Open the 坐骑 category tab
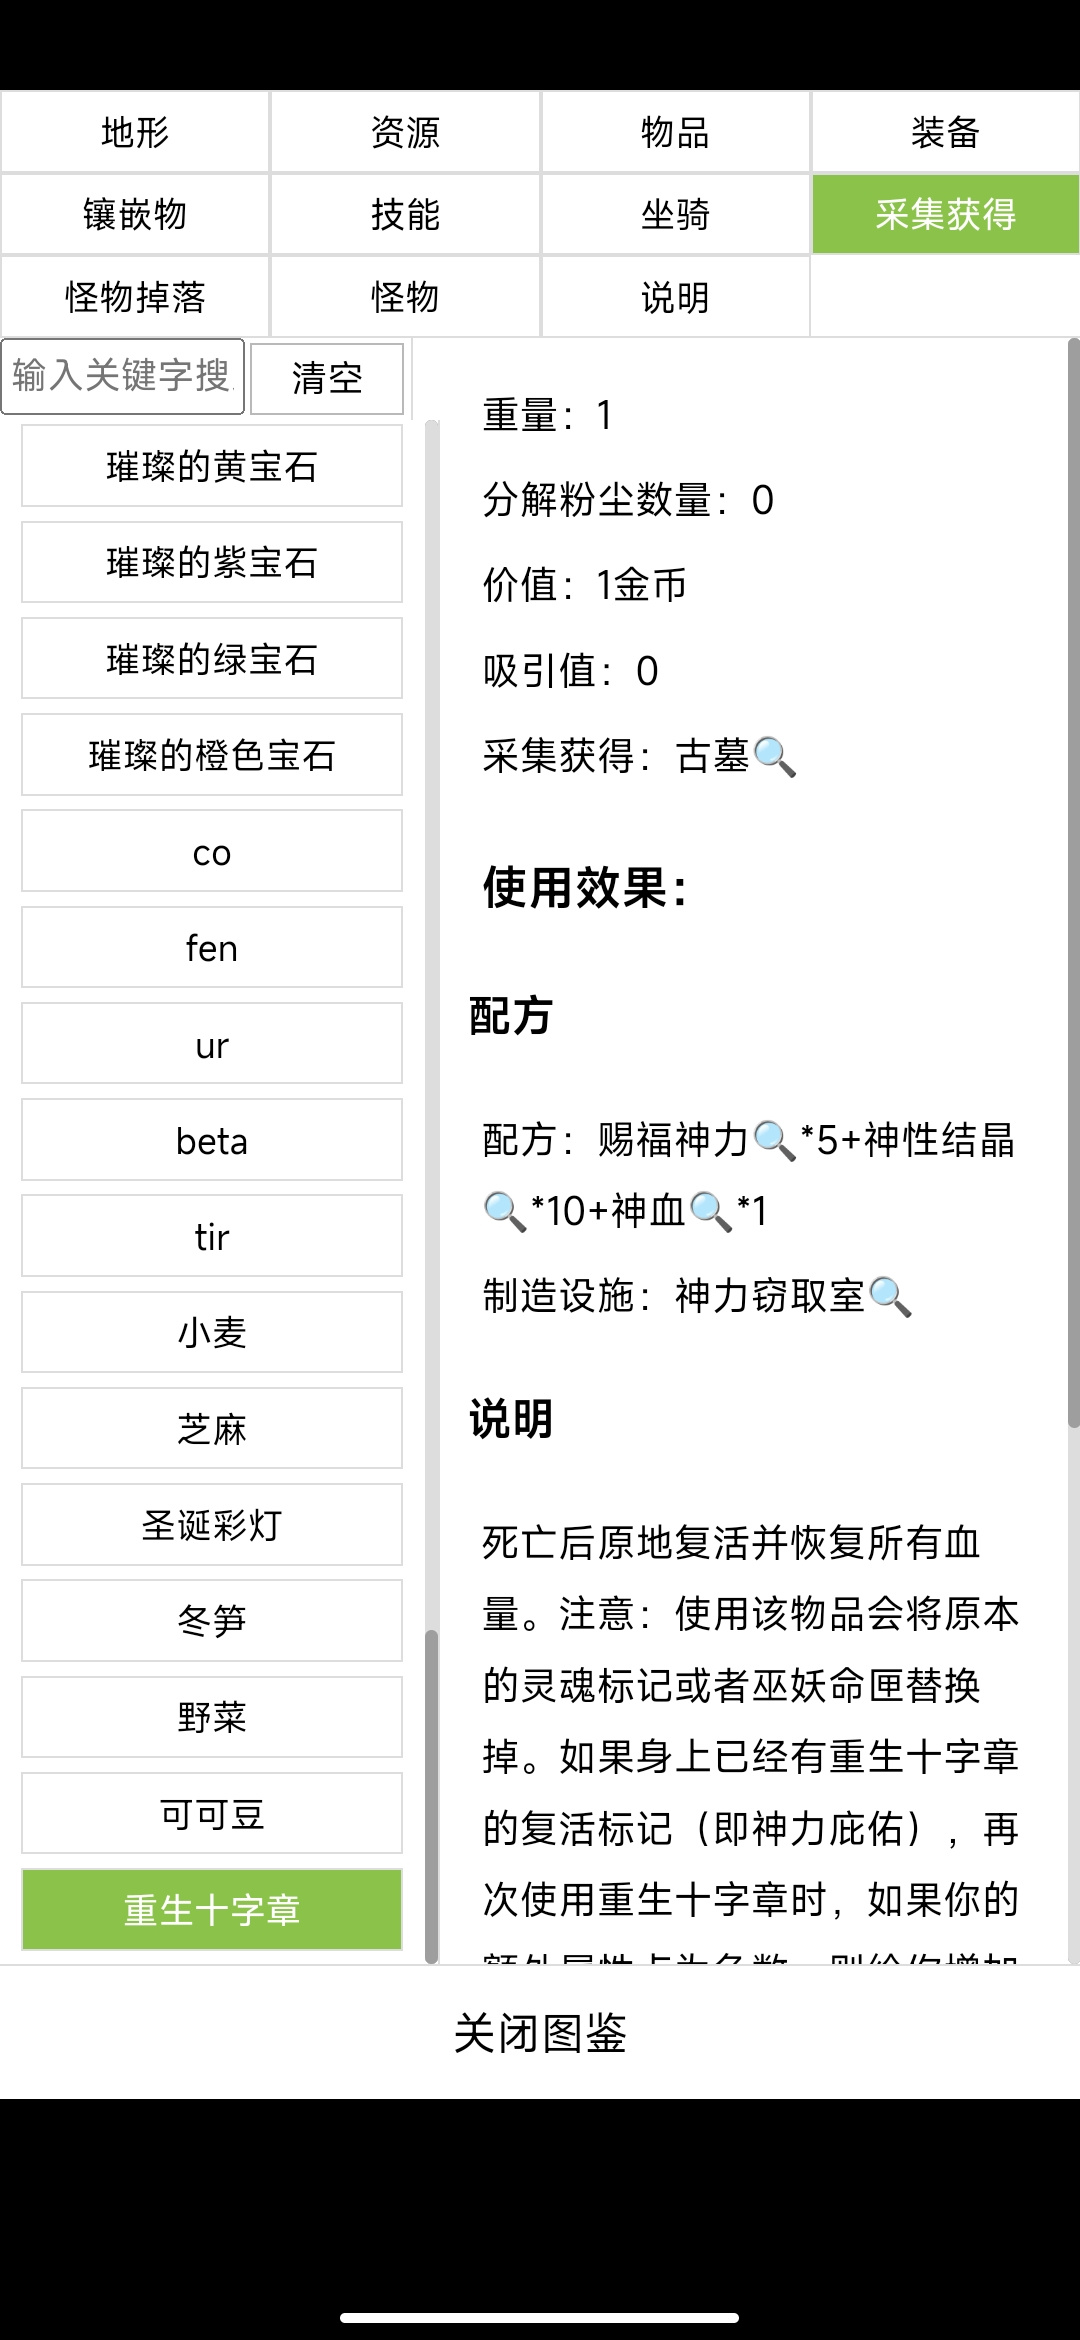The height and width of the screenshot is (2340, 1080). 675,214
